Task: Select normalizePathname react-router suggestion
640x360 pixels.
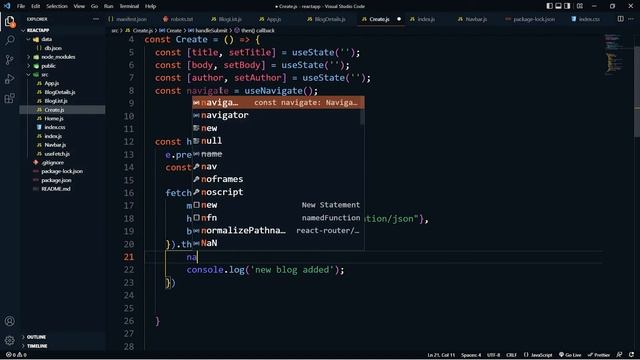Action: pyautogui.click(x=278, y=230)
